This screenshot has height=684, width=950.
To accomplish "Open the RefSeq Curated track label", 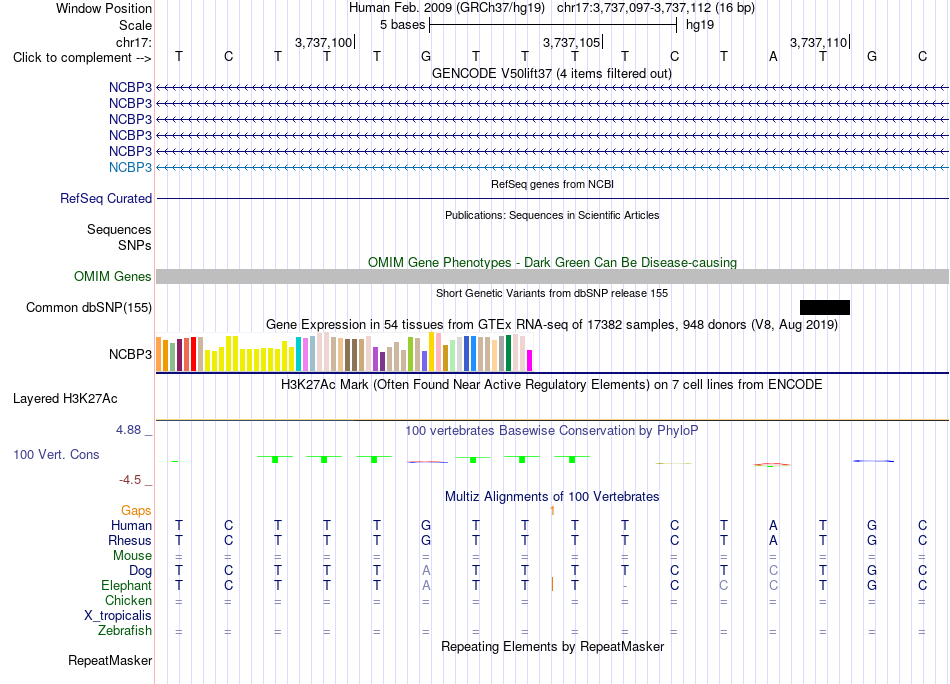I will pyautogui.click(x=106, y=198).
